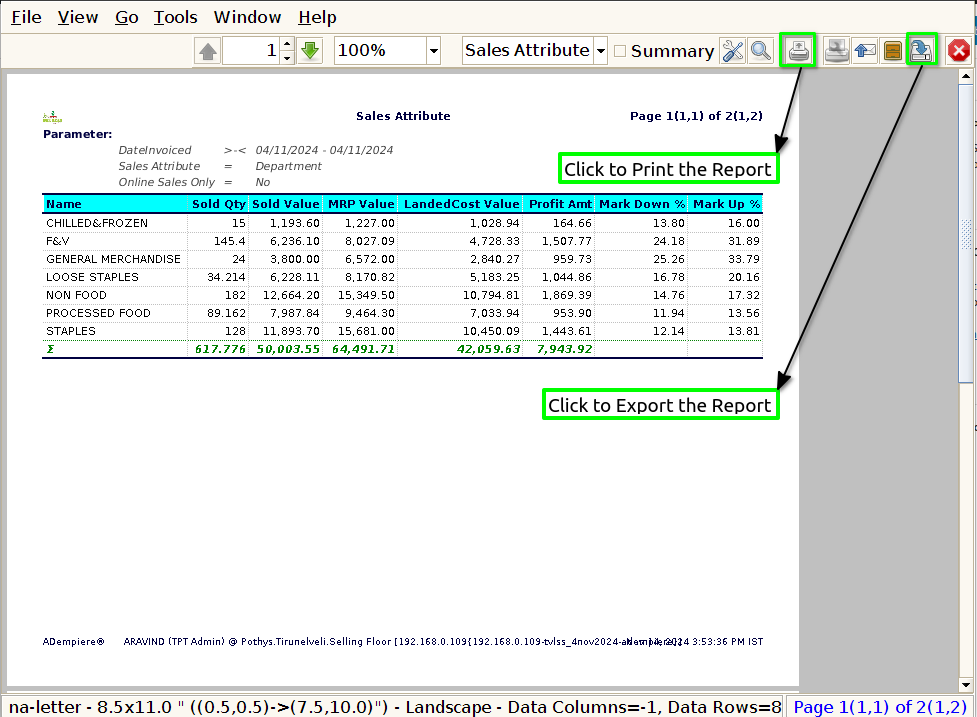Click the Profit Amt column header

560,204
